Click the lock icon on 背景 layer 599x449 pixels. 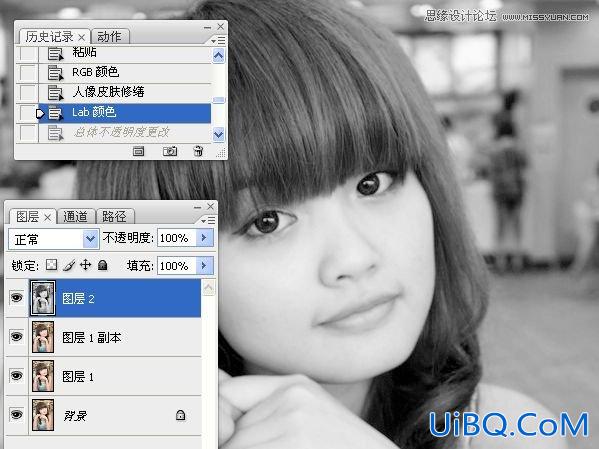point(180,415)
